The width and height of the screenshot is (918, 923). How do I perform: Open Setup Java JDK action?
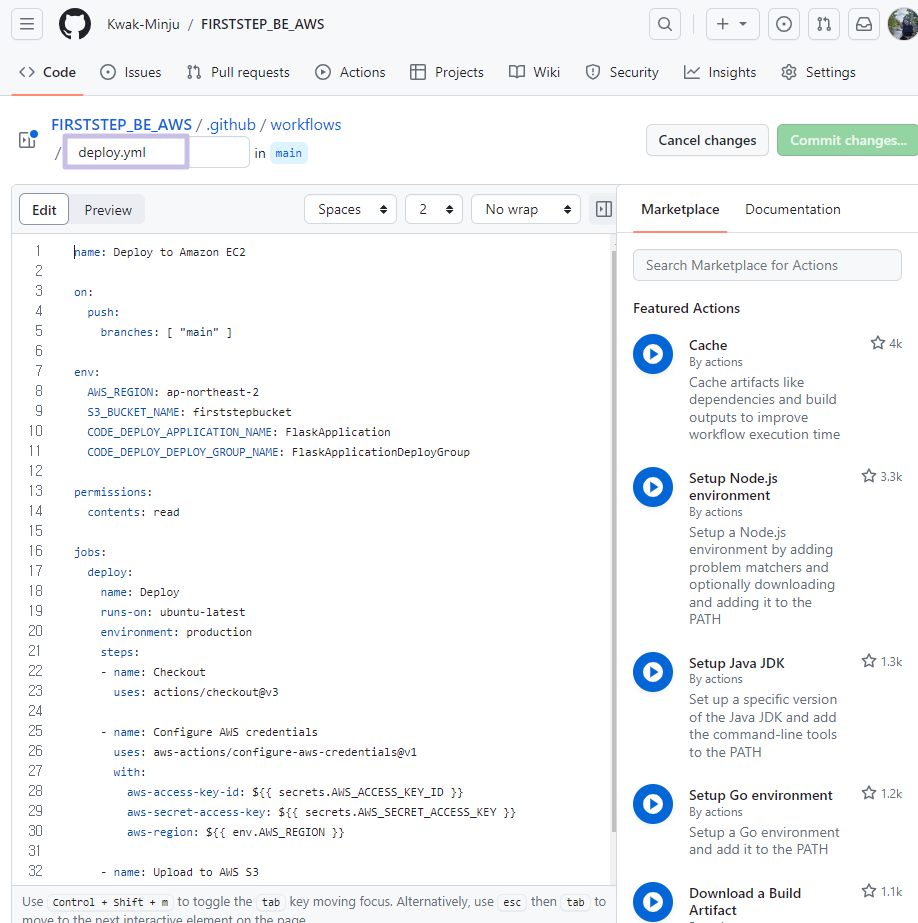[x=737, y=663]
